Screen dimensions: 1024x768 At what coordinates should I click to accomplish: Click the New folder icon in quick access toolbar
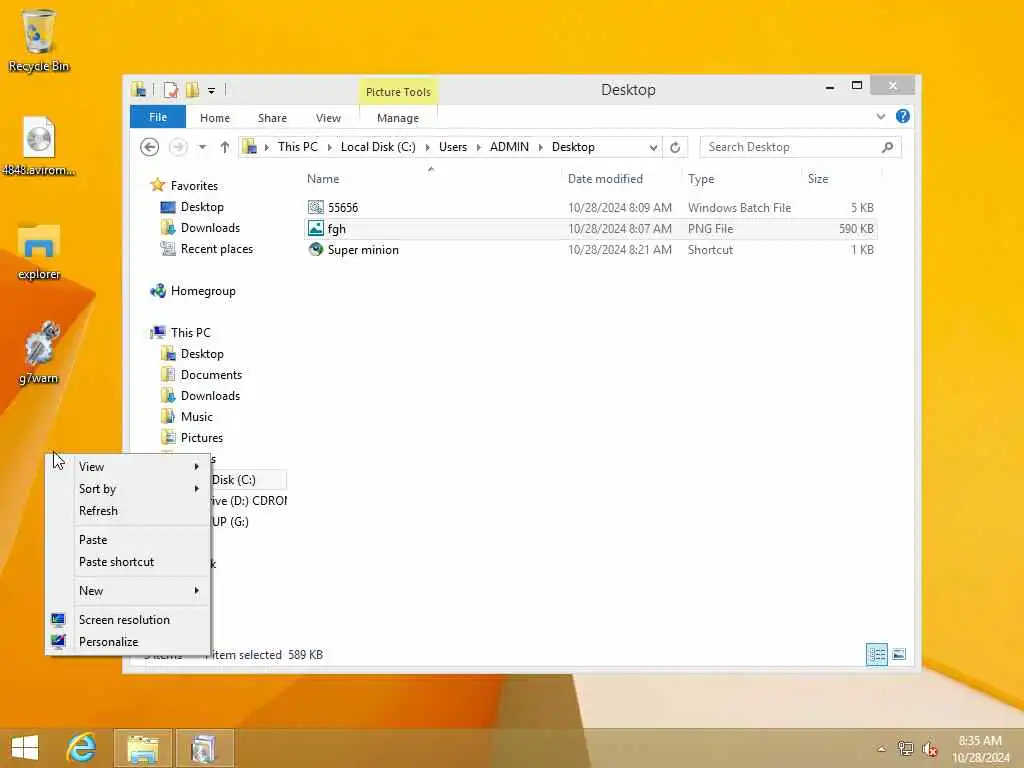pos(192,90)
